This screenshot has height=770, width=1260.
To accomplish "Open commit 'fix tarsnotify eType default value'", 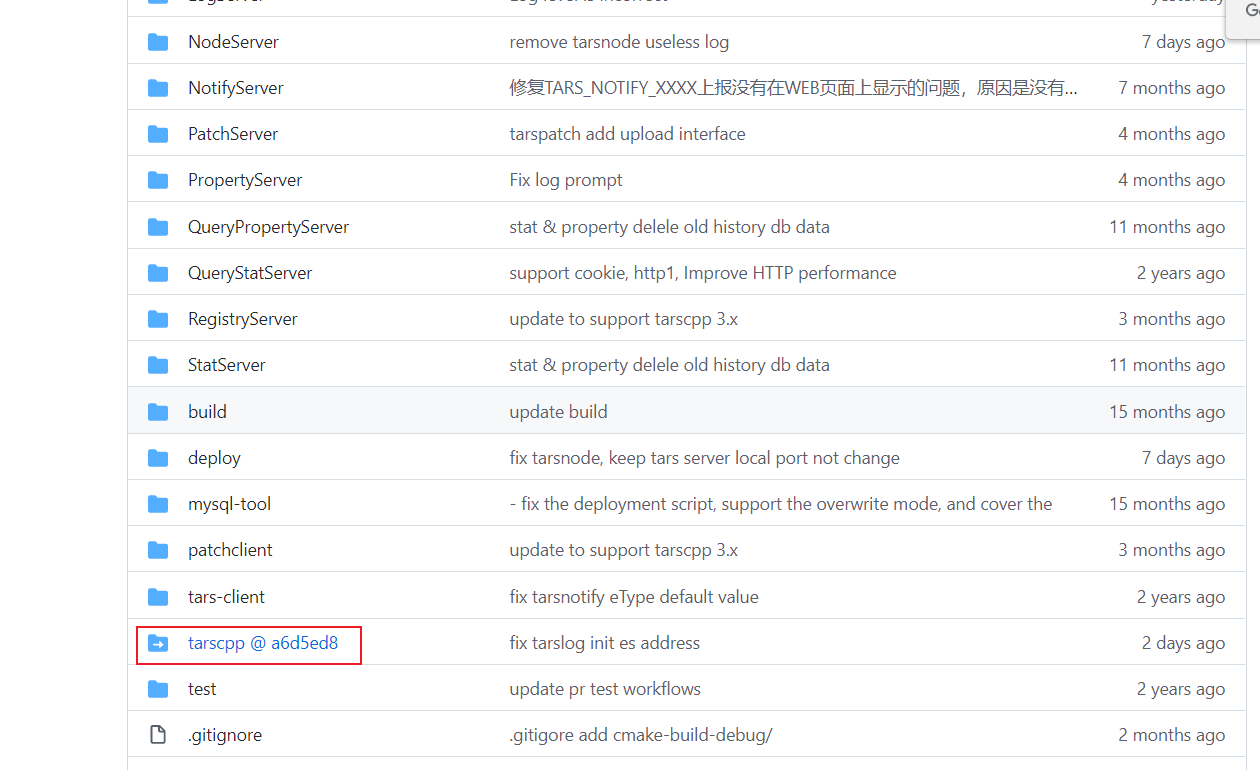I will [x=634, y=597].
